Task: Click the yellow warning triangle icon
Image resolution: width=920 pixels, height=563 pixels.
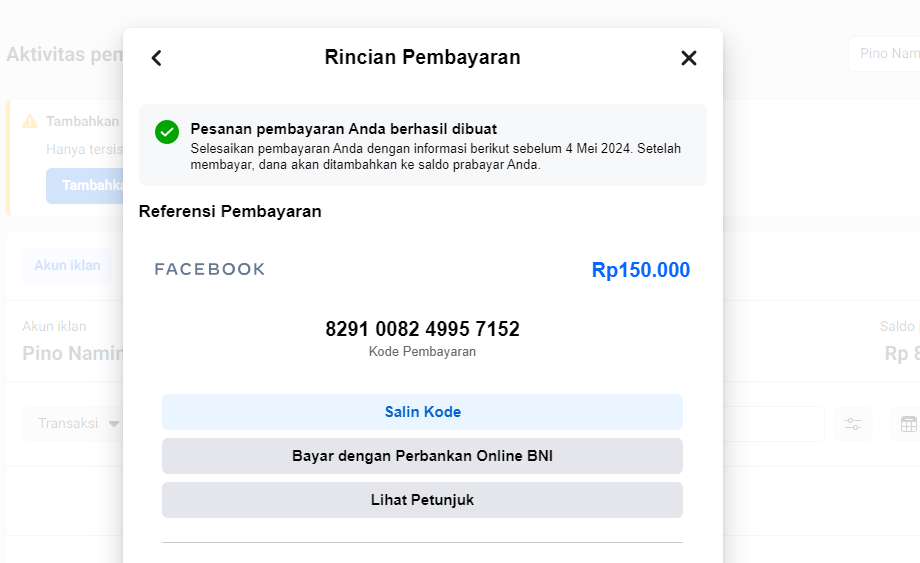Action: pyautogui.click(x=30, y=121)
